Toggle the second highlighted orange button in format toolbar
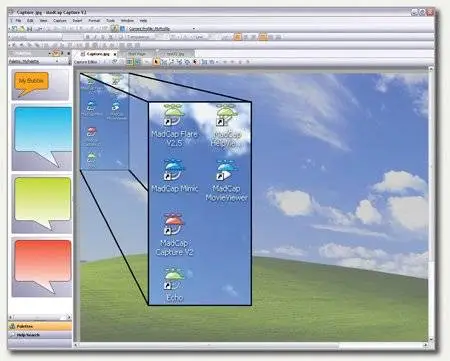Viewport: 450px width, 361px height. point(263,37)
